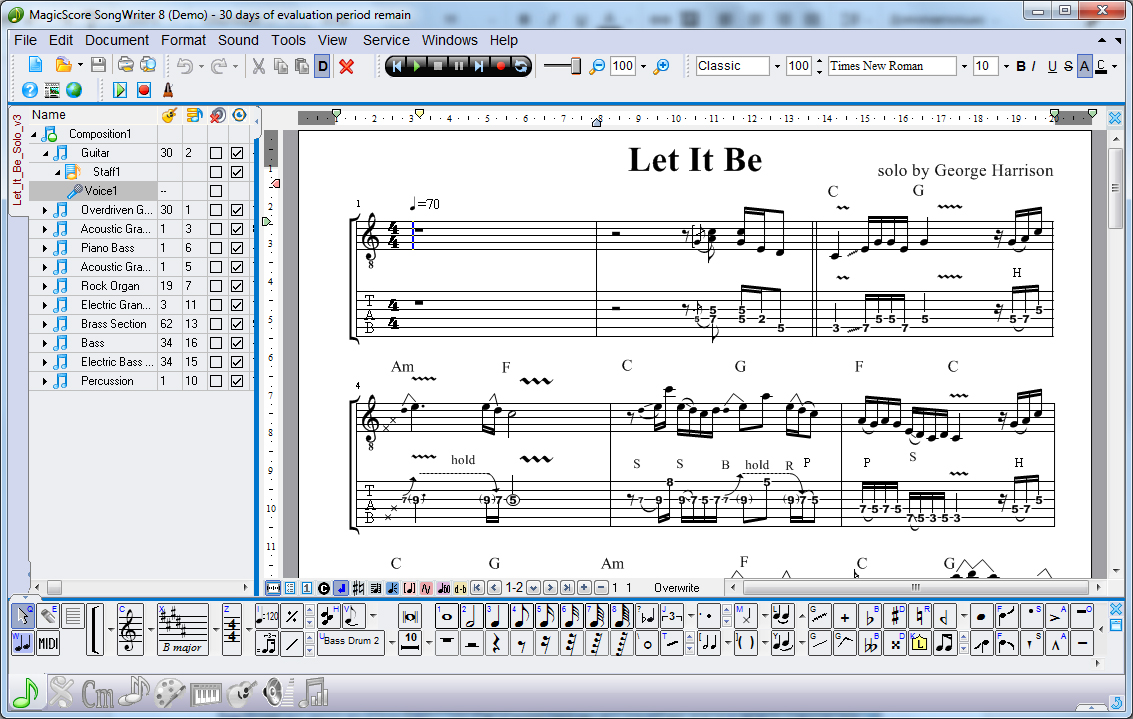Uncheck the second checkbox for Brass Section

pos(237,324)
